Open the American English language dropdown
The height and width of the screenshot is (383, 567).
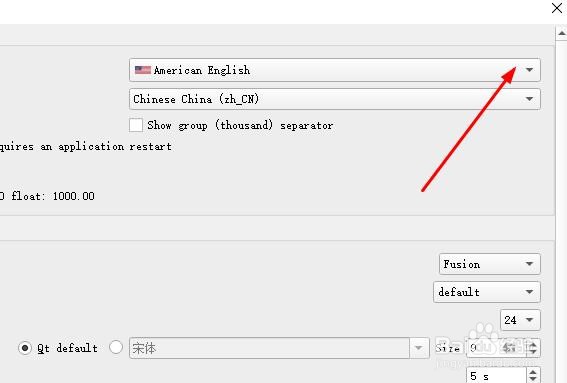coord(334,70)
